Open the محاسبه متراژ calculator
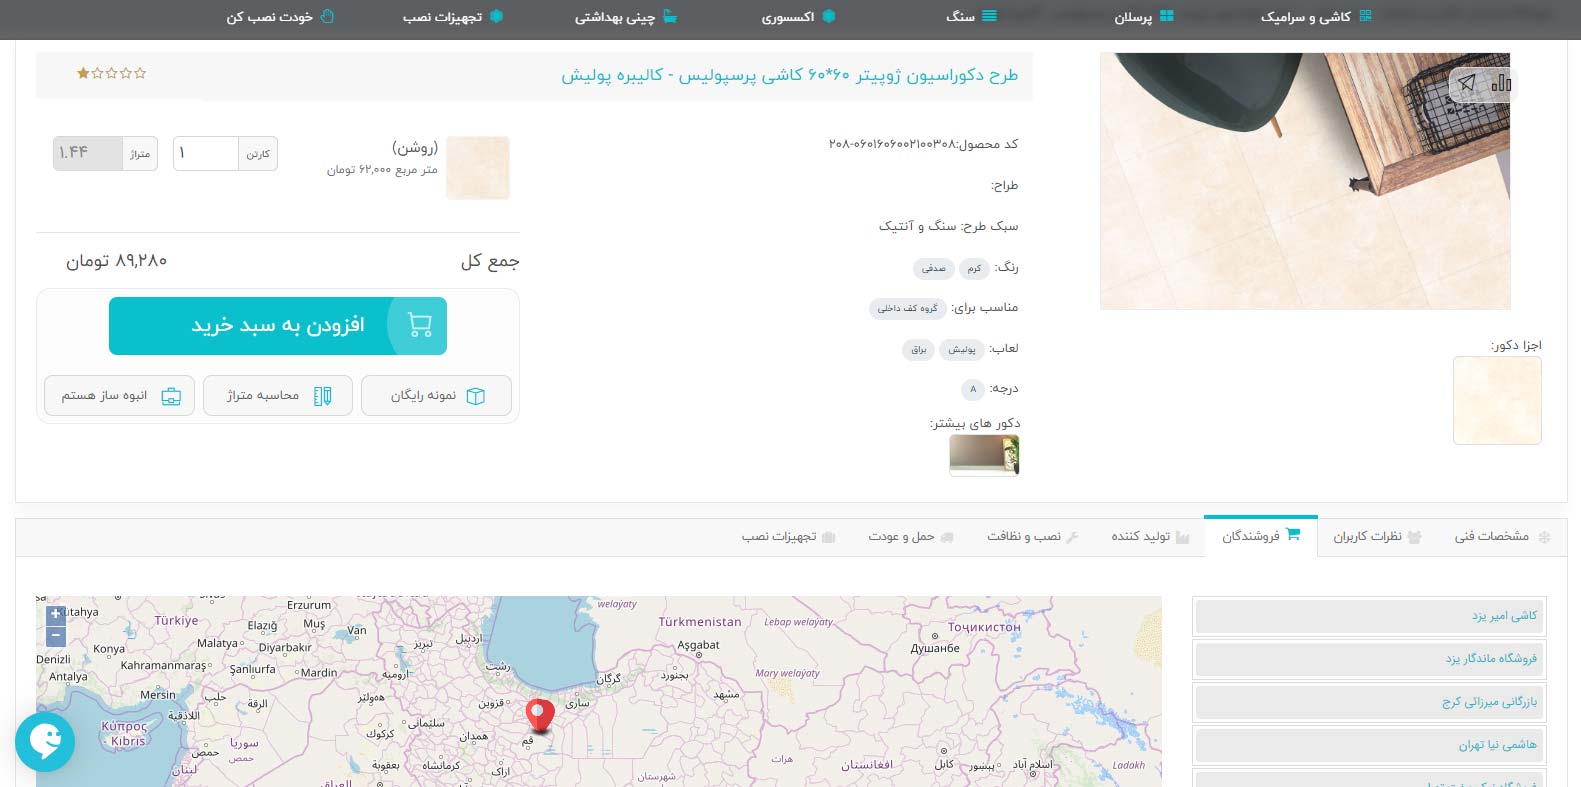 coord(278,396)
